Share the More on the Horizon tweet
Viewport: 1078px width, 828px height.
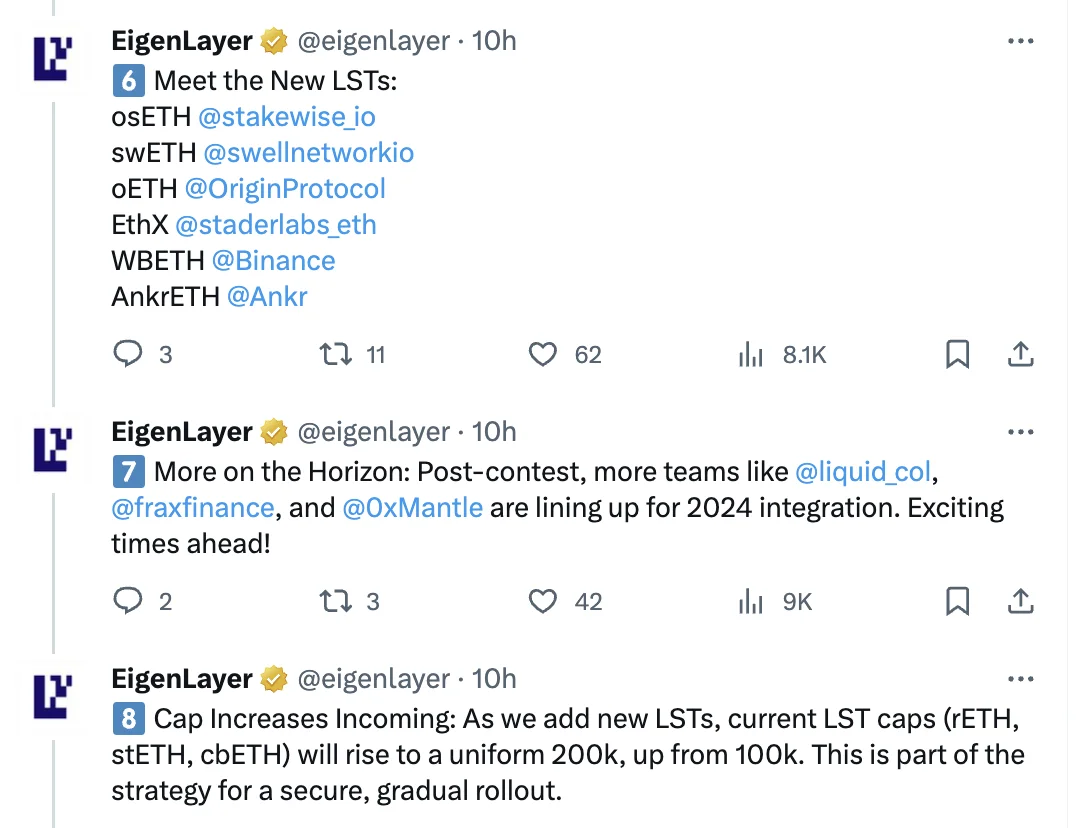pyautogui.click(x=1019, y=601)
